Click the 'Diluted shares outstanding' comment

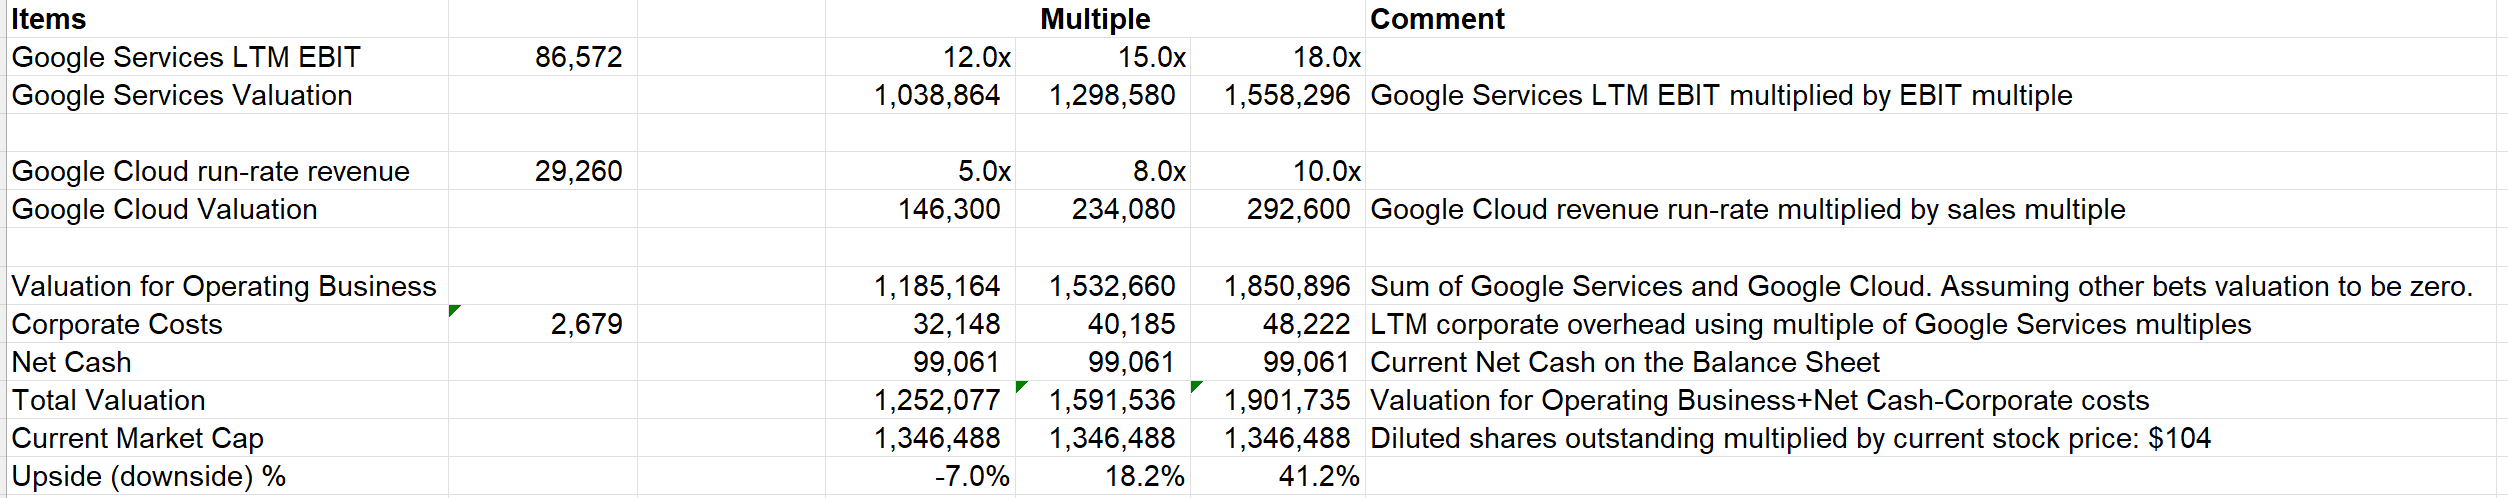tap(1791, 438)
